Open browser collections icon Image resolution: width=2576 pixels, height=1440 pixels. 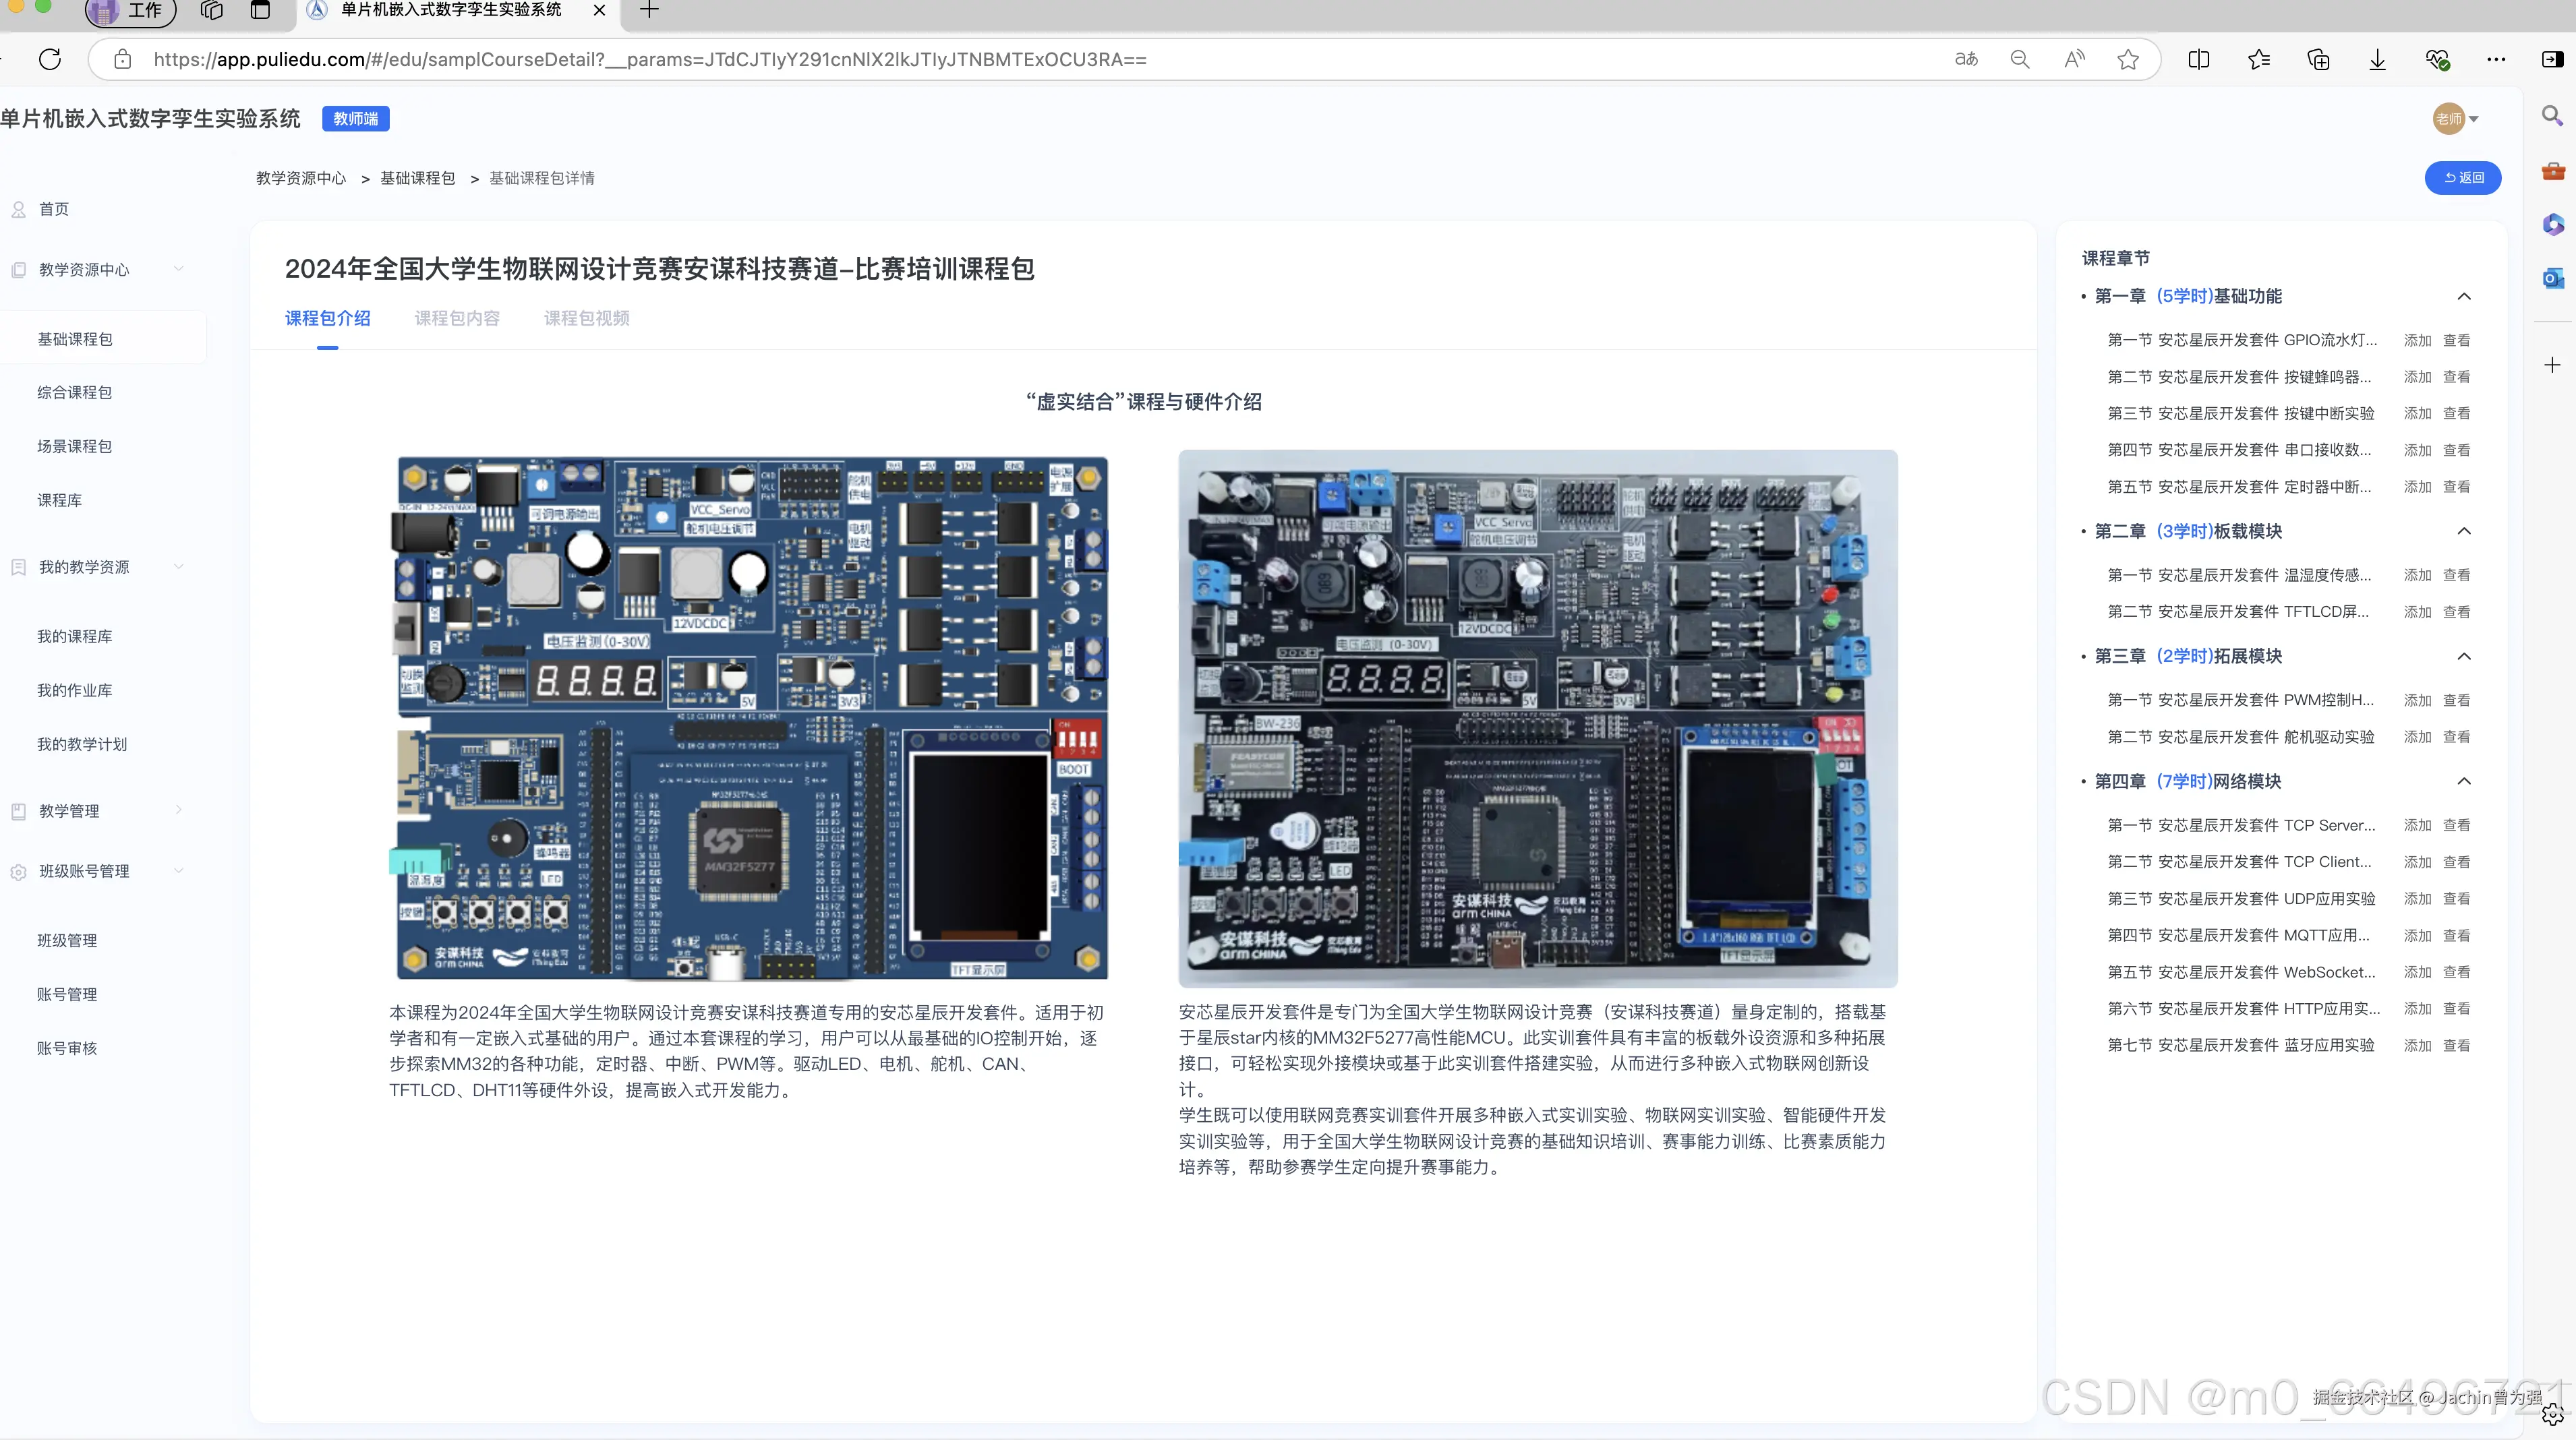(2318, 59)
